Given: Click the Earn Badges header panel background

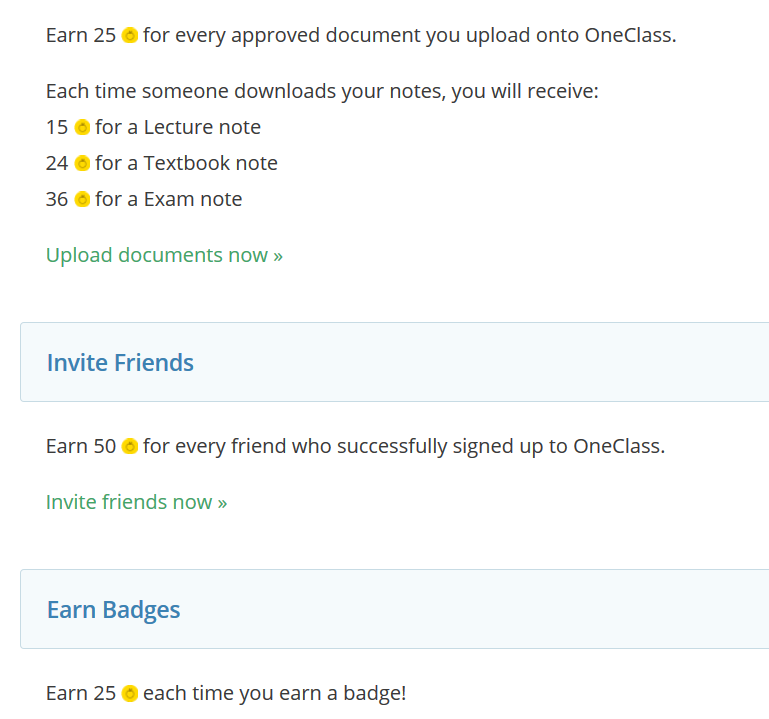Looking at the screenshot, I should (394, 609).
